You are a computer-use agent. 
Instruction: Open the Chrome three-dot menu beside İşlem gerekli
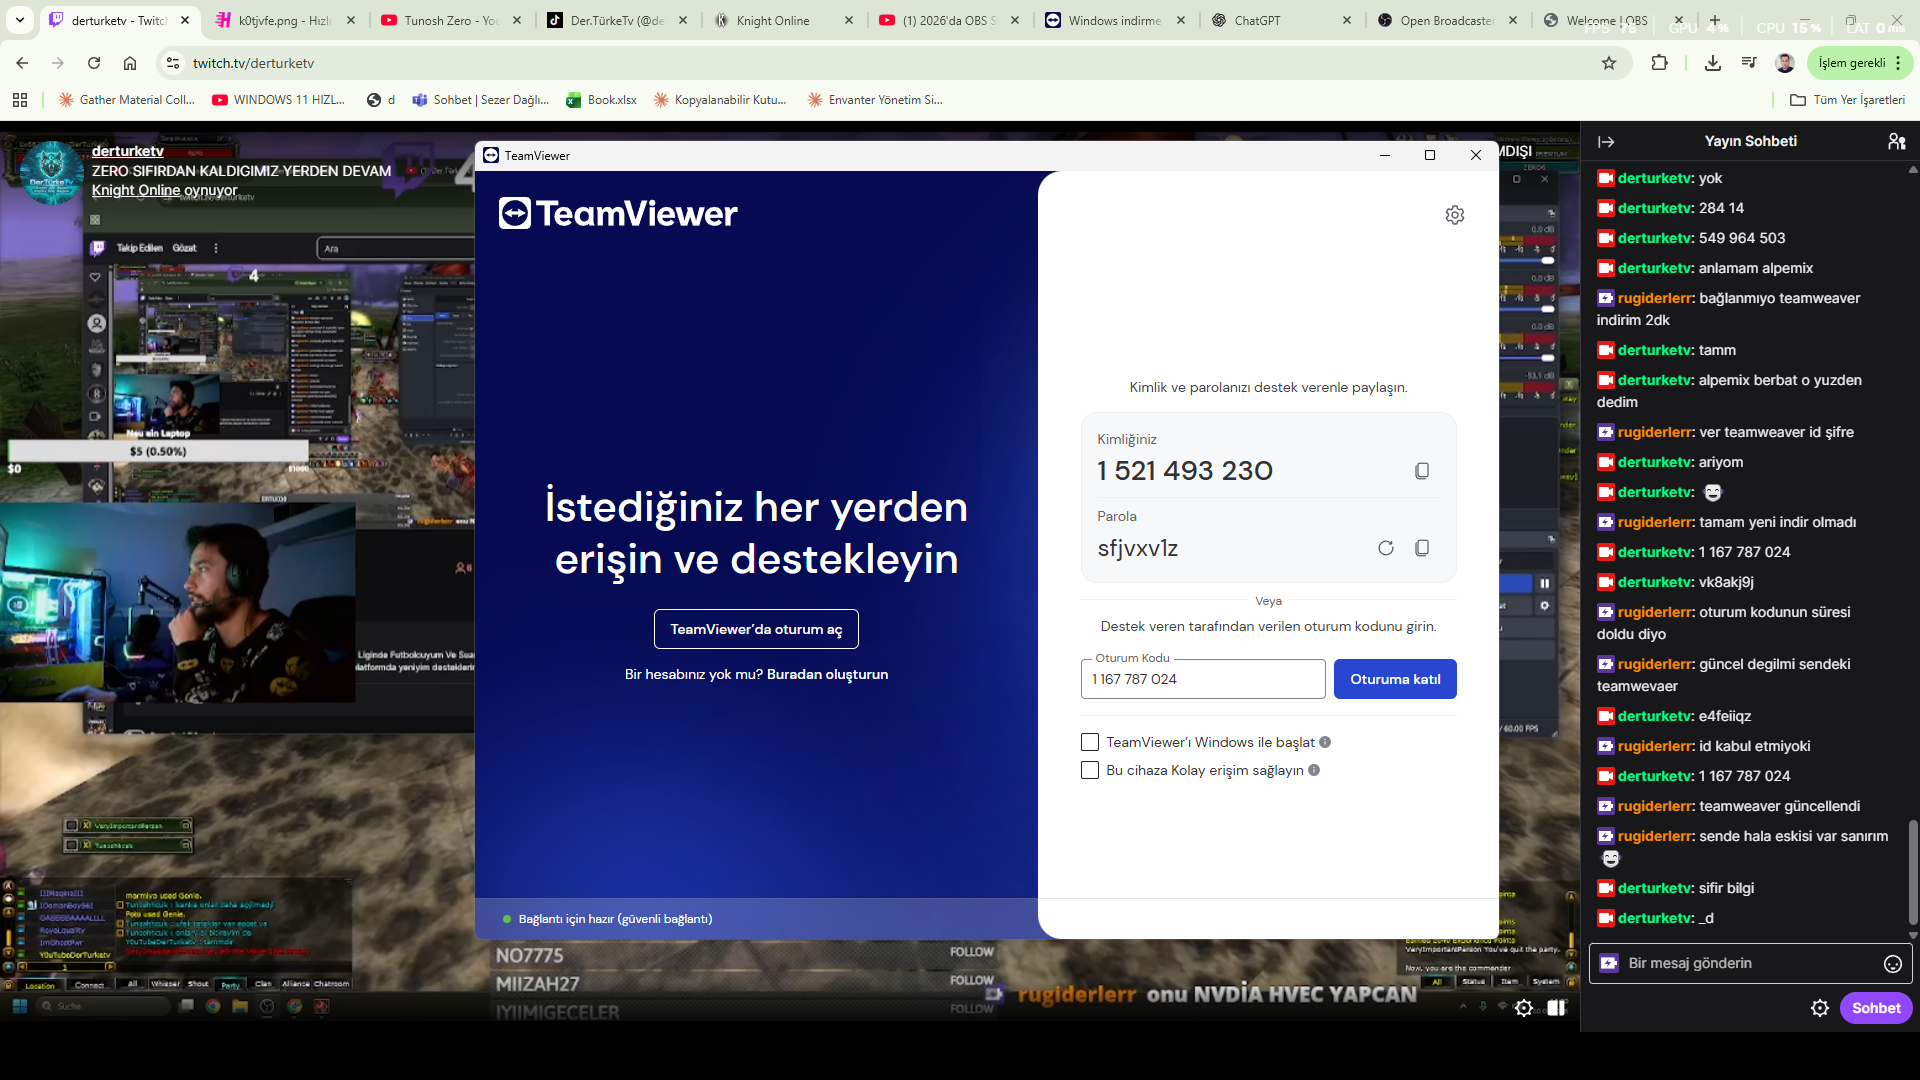coord(1898,63)
